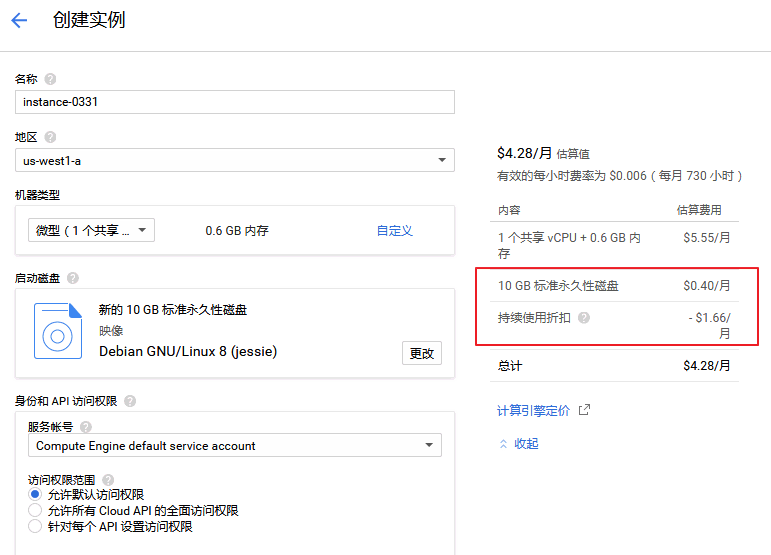Viewport: 771px width, 555px height.
Task: Click the help icon beside 访问权限范围
Action: point(108,480)
